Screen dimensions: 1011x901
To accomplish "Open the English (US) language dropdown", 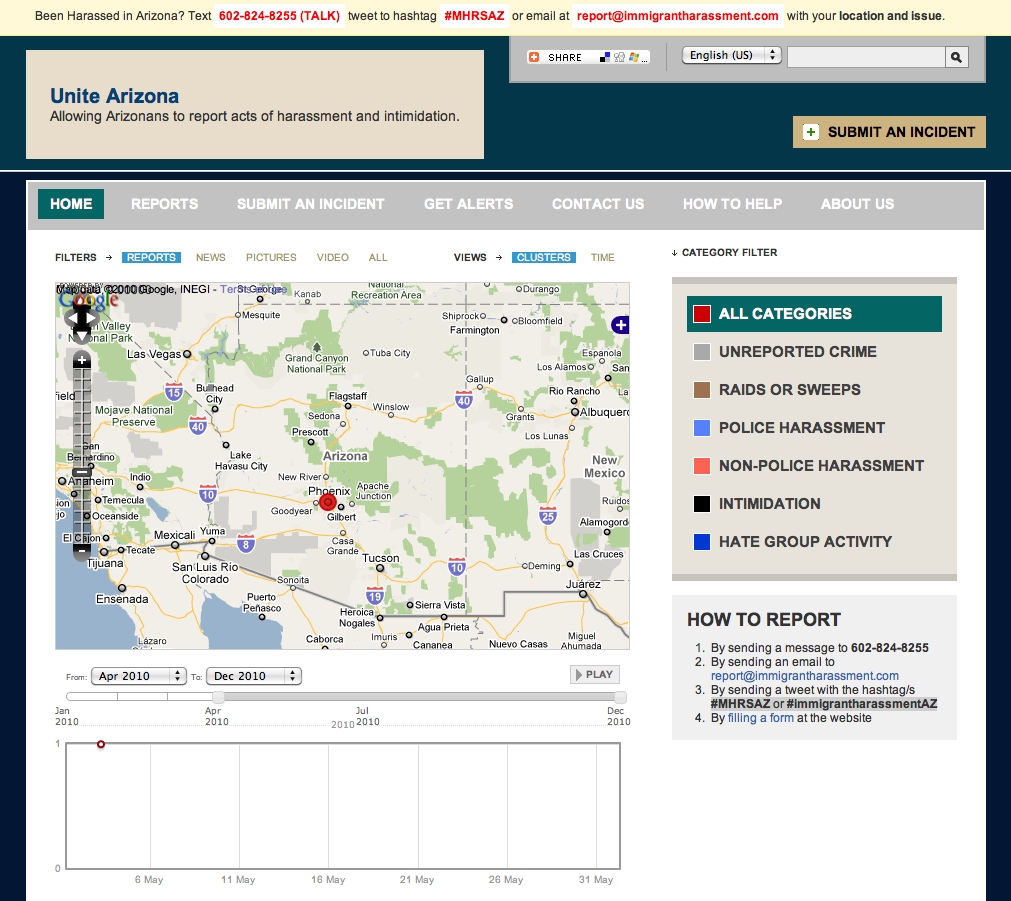I will click(x=732, y=55).
